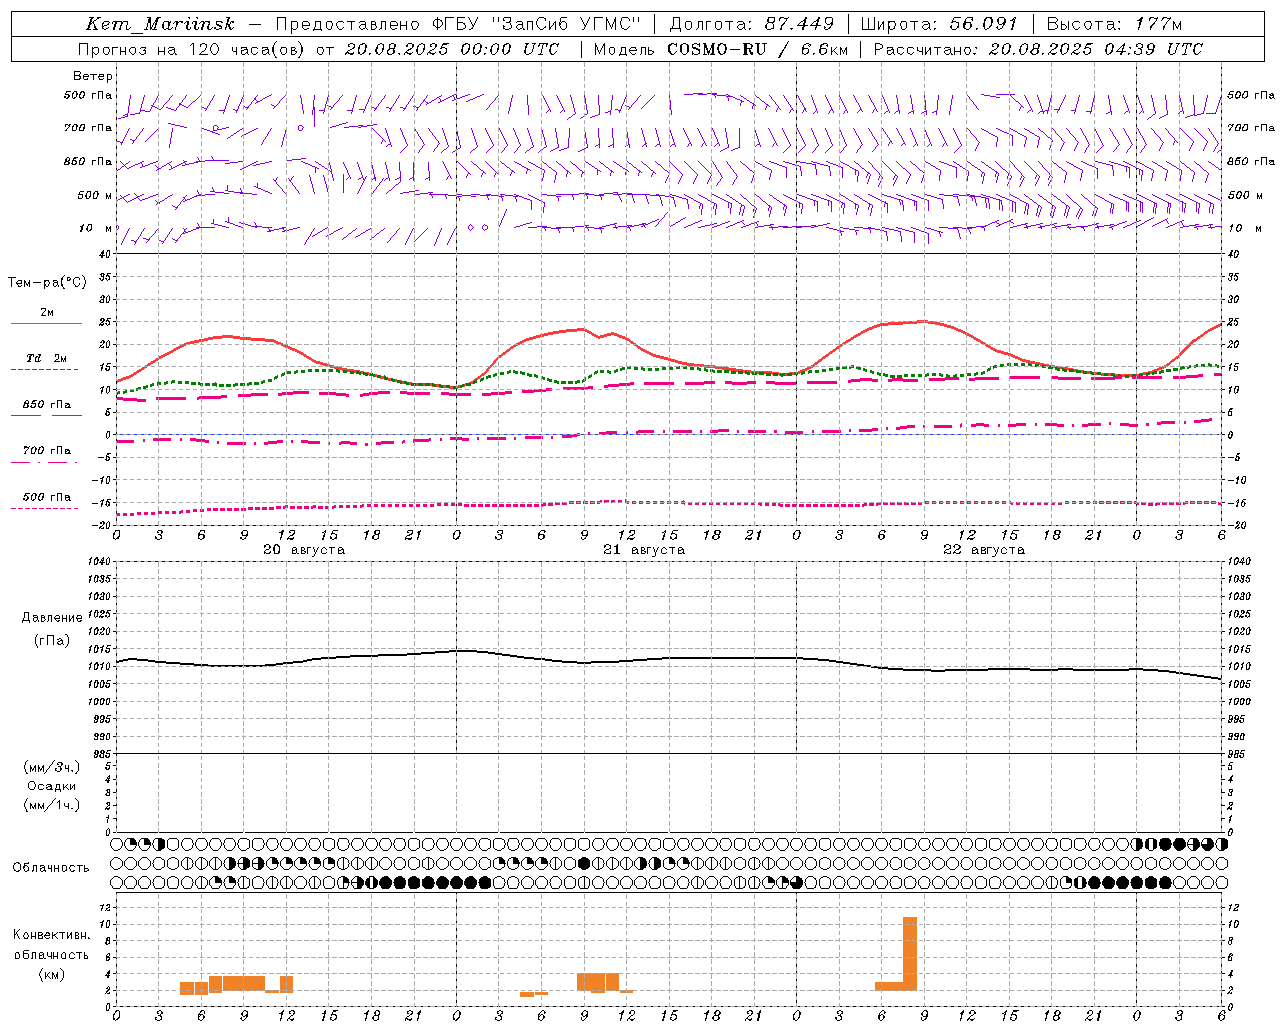The width and height of the screenshot is (1280, 1024).
Task: Click the '20 августа' date label
Action: [x=304, y=550]
